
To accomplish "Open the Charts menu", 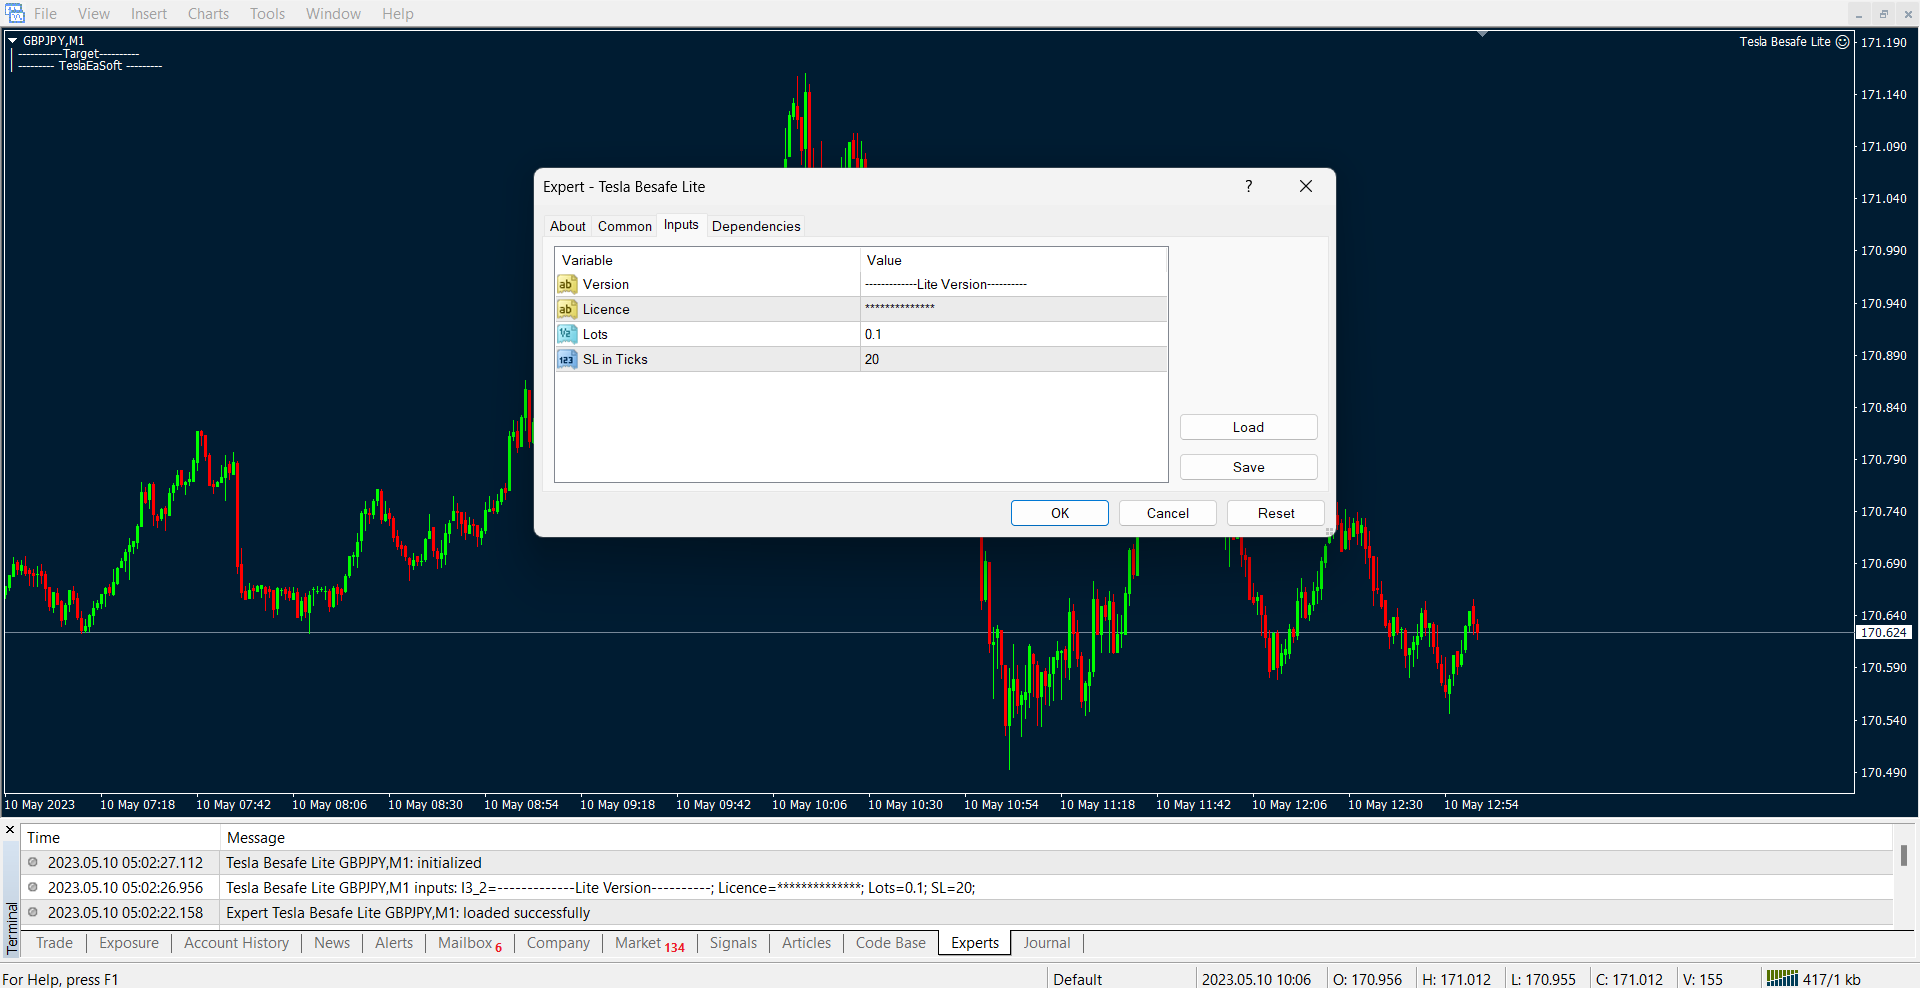I will click(208, 14).
